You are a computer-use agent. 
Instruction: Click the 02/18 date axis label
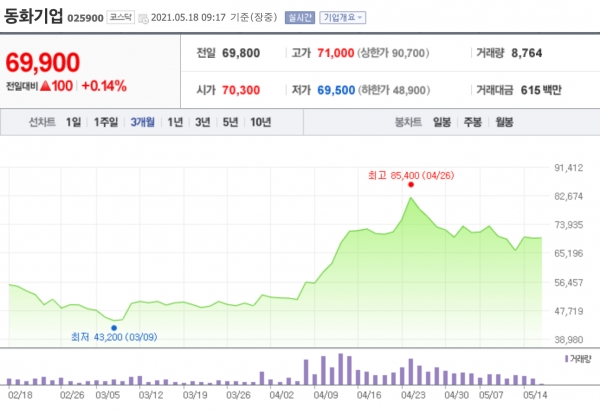(x=20, y=395)
